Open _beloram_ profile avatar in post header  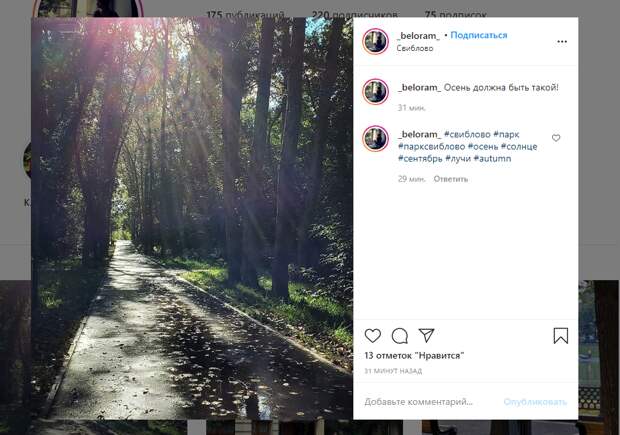coord(375,41)
